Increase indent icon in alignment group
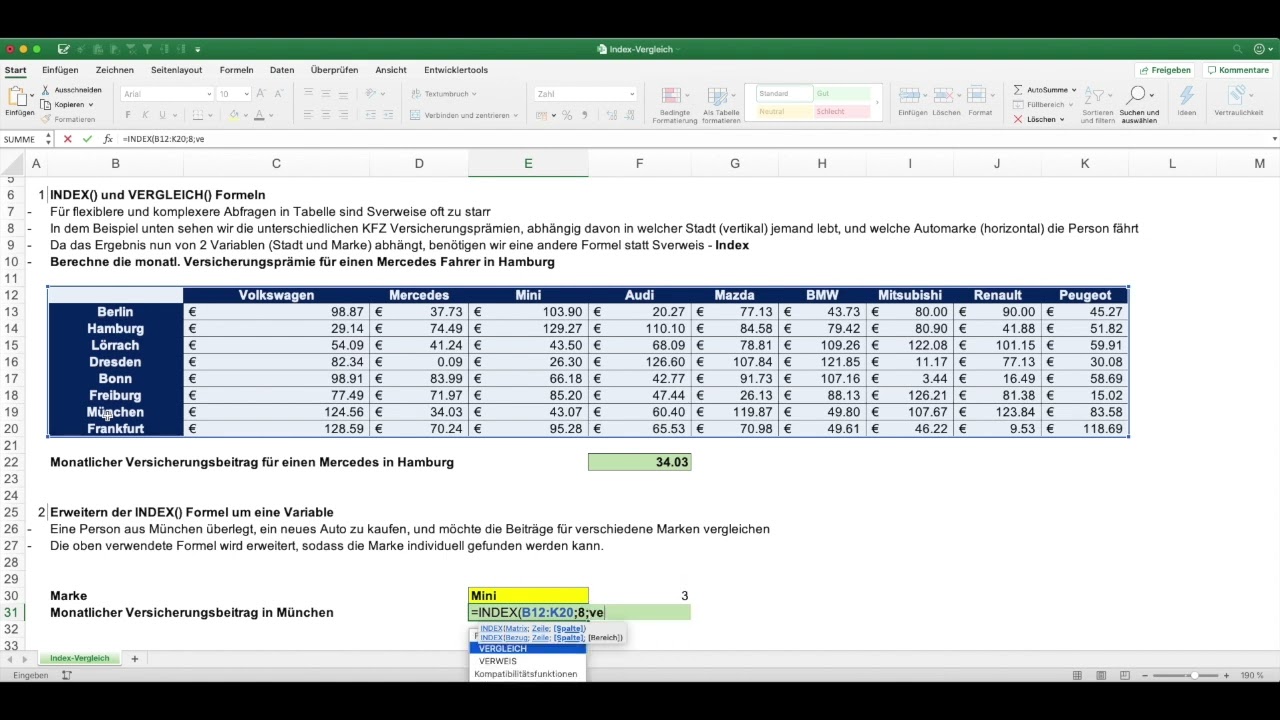 click(x=386, y=115)
